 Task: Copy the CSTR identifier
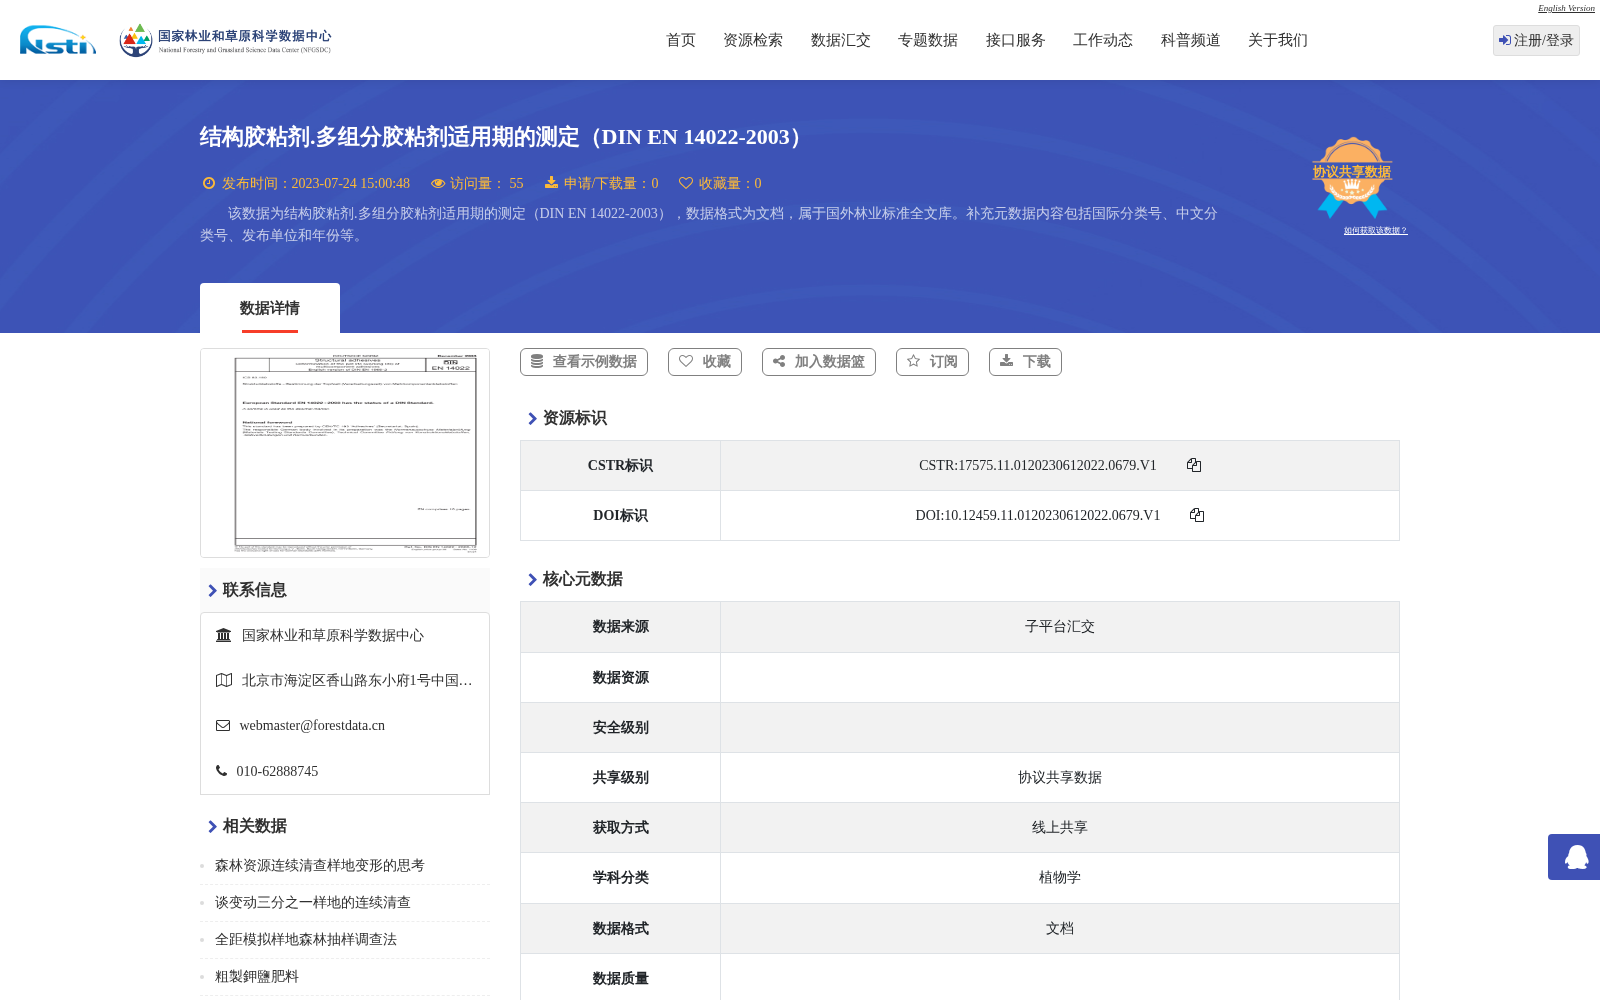coord(1194,465)
